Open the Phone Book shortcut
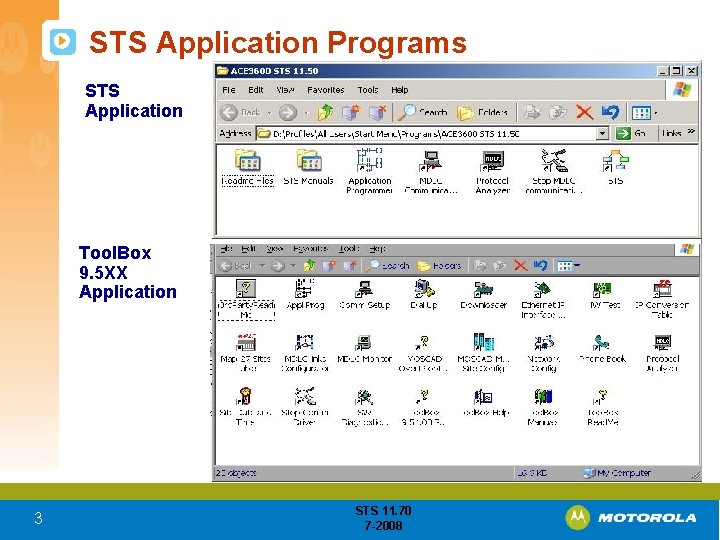Viewport: 720px width, 540px height. coord(603,349)
